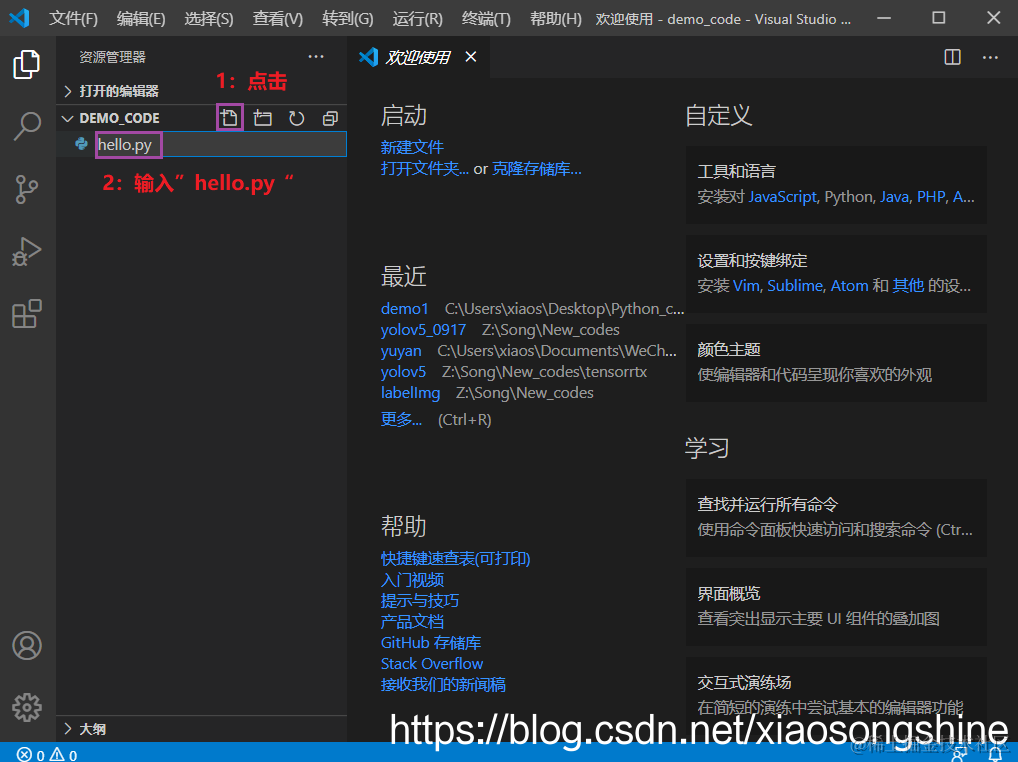Click the New Folder icon in DEMO_CODE

point(263,118)
